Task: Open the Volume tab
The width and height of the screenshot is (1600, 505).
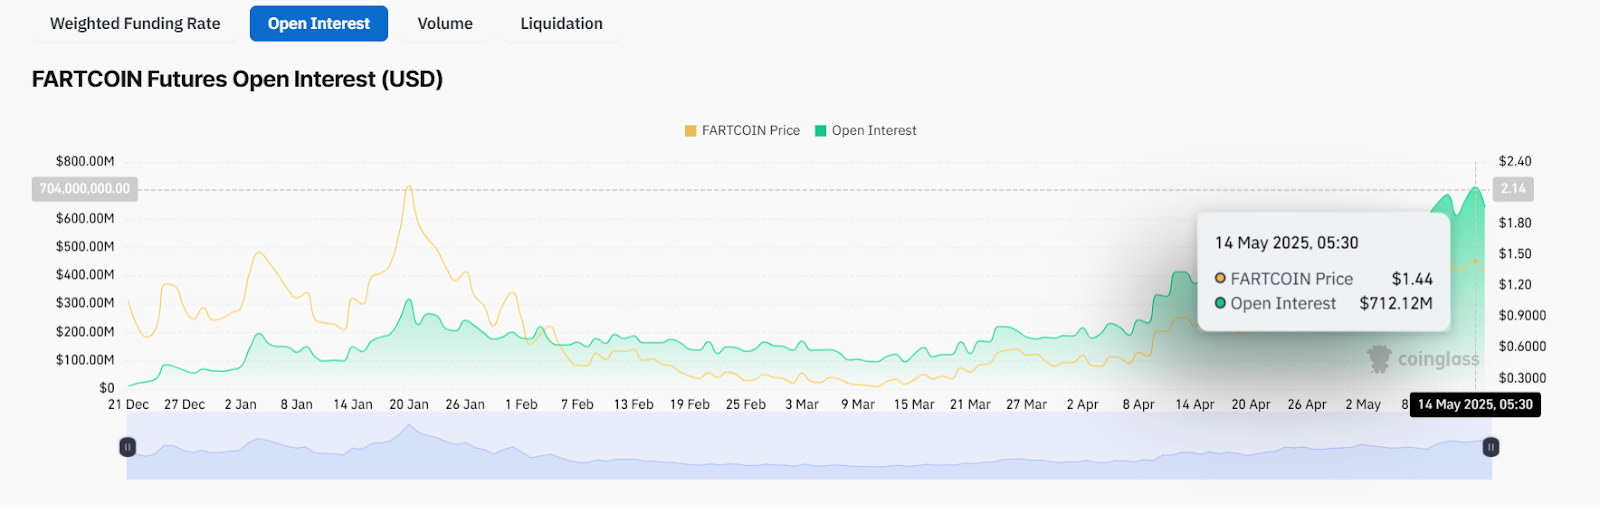Action: pos(445,23)
